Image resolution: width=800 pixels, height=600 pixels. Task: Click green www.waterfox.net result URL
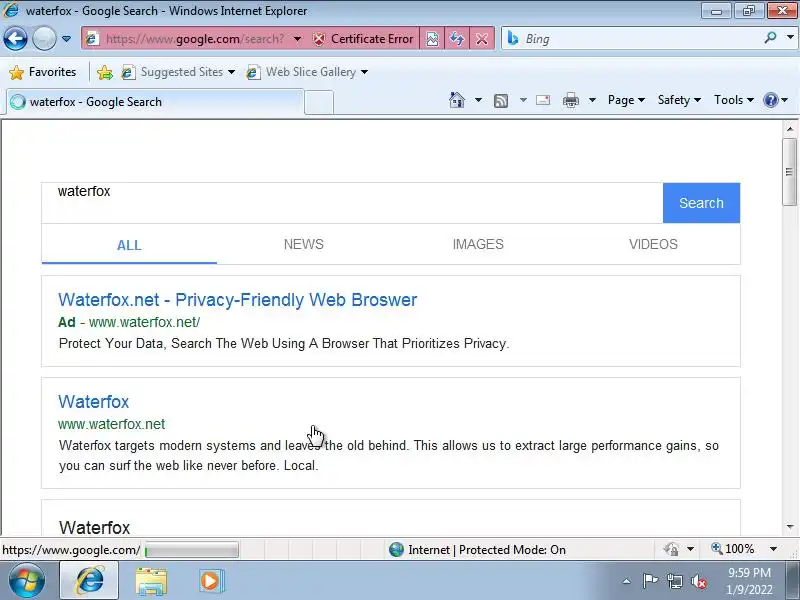tap(112, 424)
